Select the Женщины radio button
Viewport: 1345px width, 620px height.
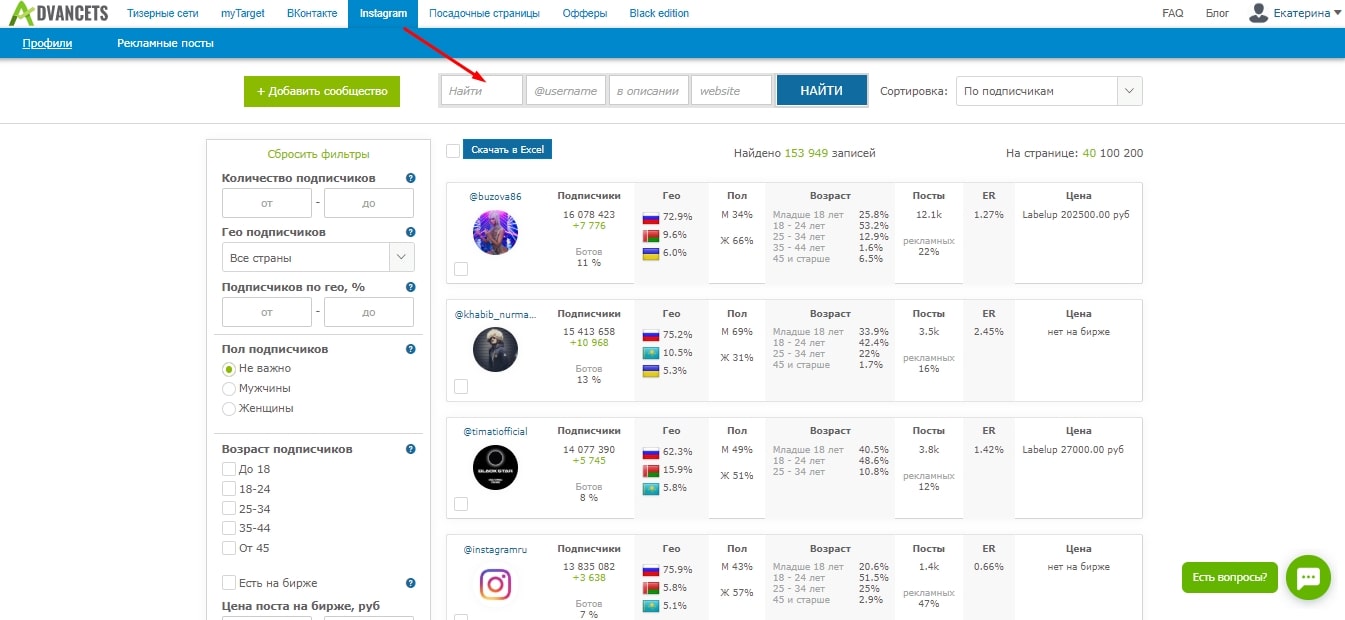(x=229, y=408)
